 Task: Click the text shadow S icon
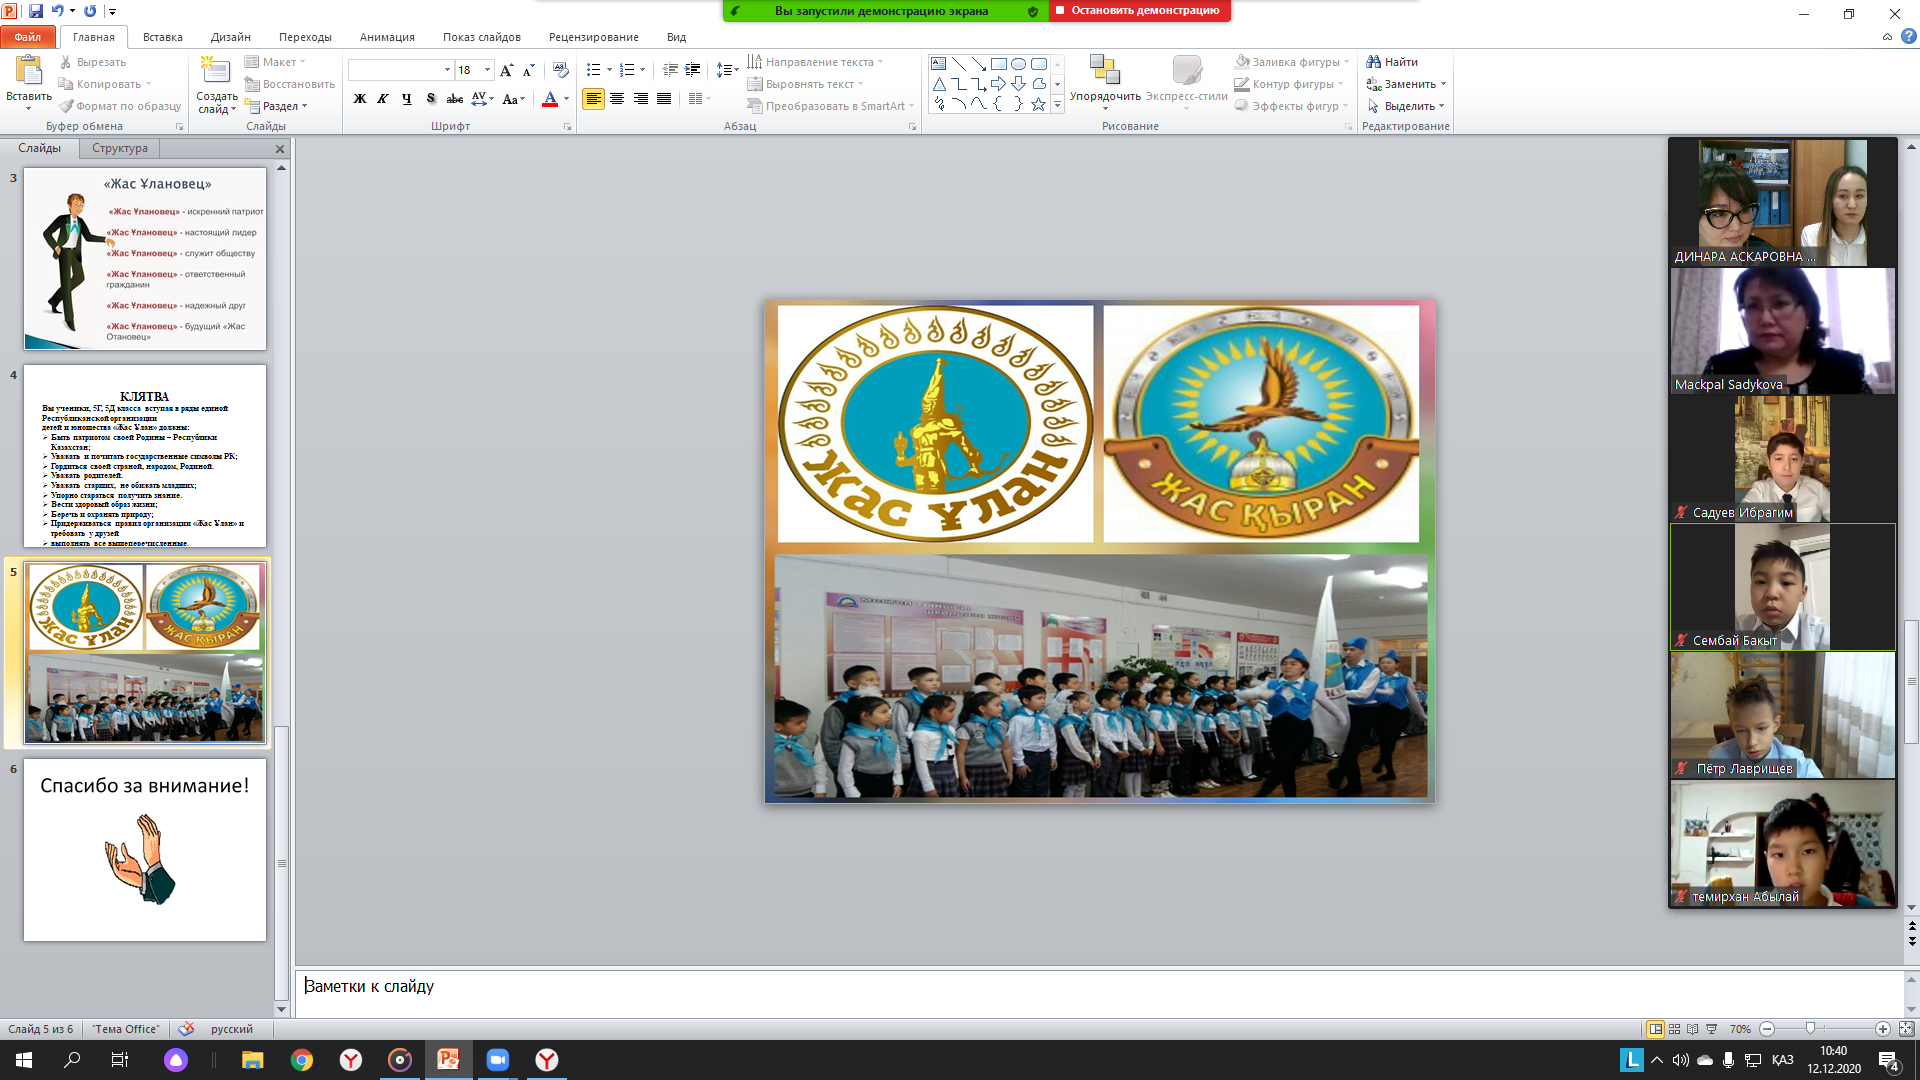pos(431,99)
